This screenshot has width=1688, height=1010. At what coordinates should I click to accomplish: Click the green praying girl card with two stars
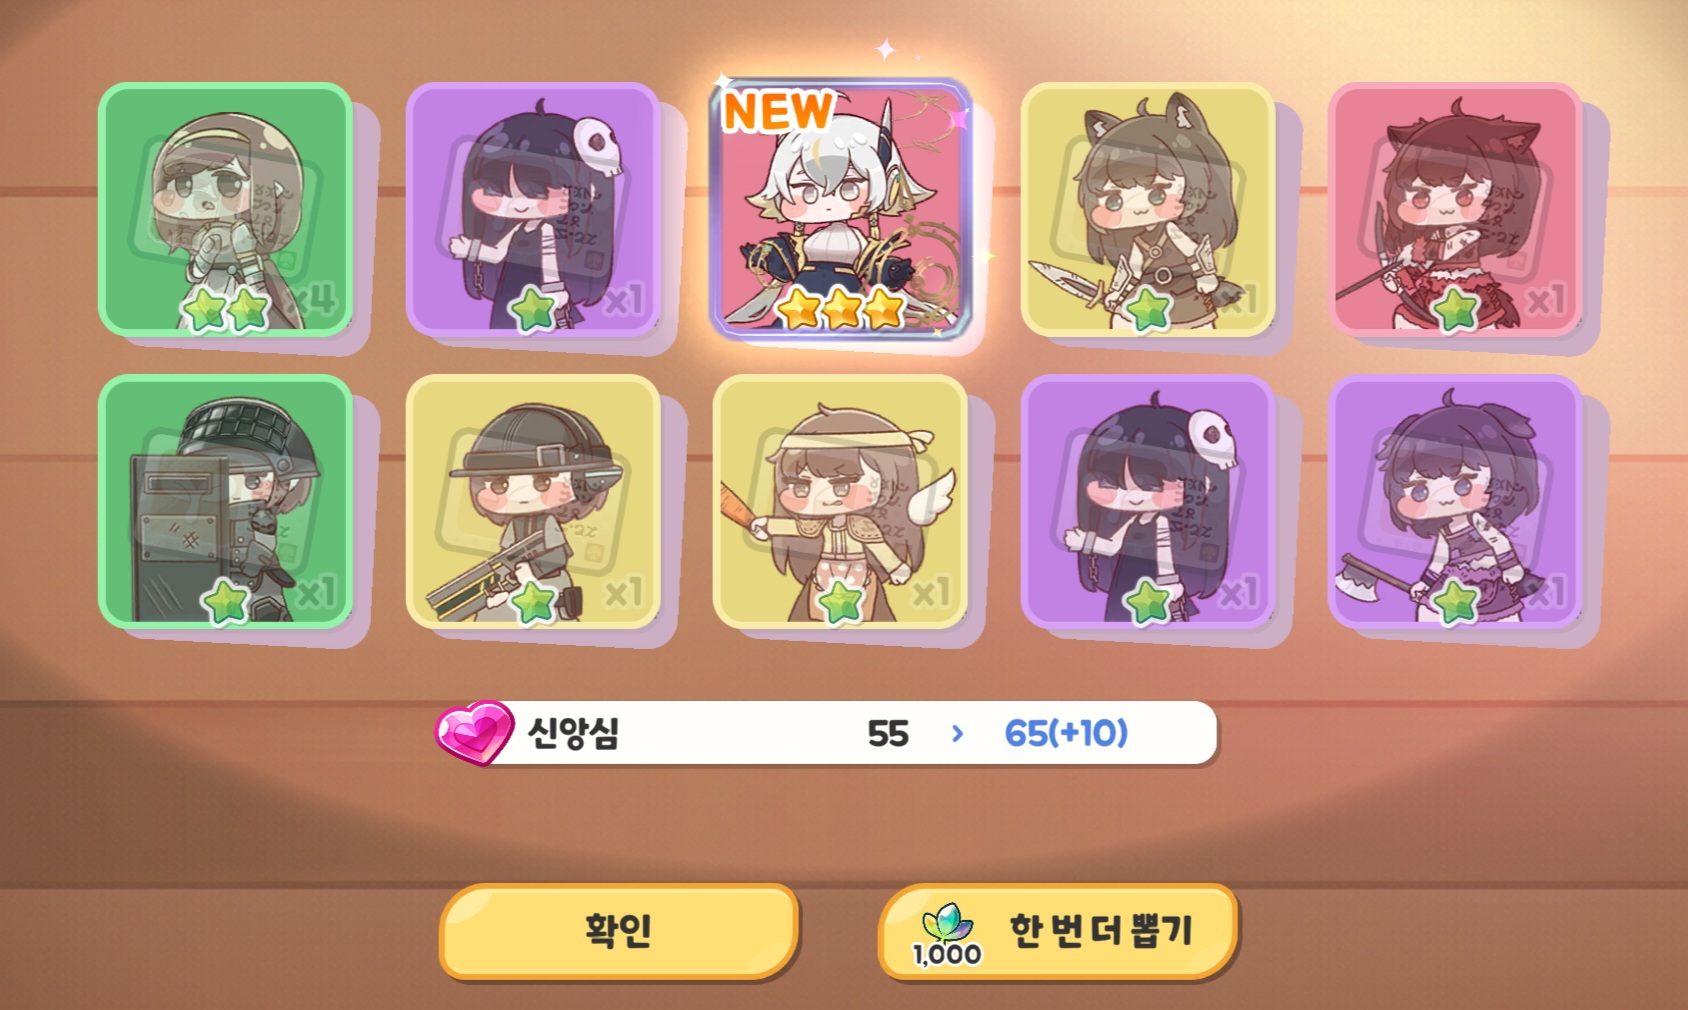pyautogui.click(x=226, y=209)
